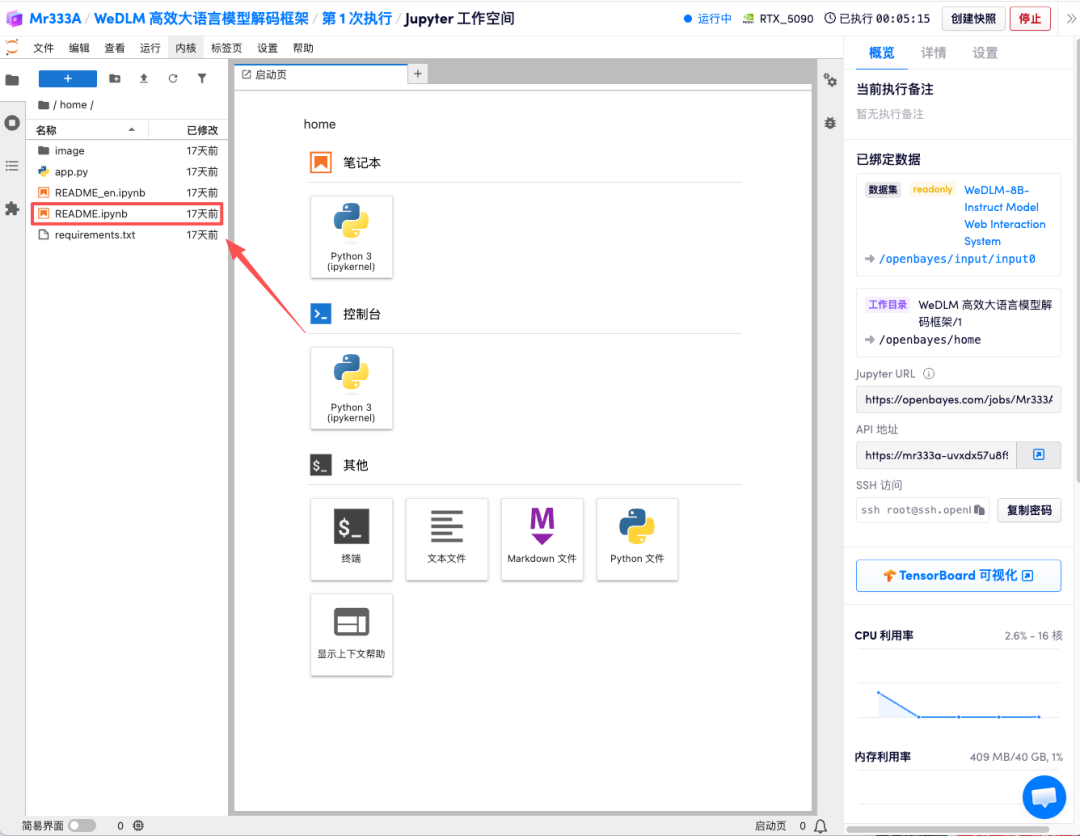Image resolution: width=1080 pixels, height=836 pixels.
Task: Open WeDLM 高效大语言模型解码框架 breadcrumb link
Action: click(201, 19)
